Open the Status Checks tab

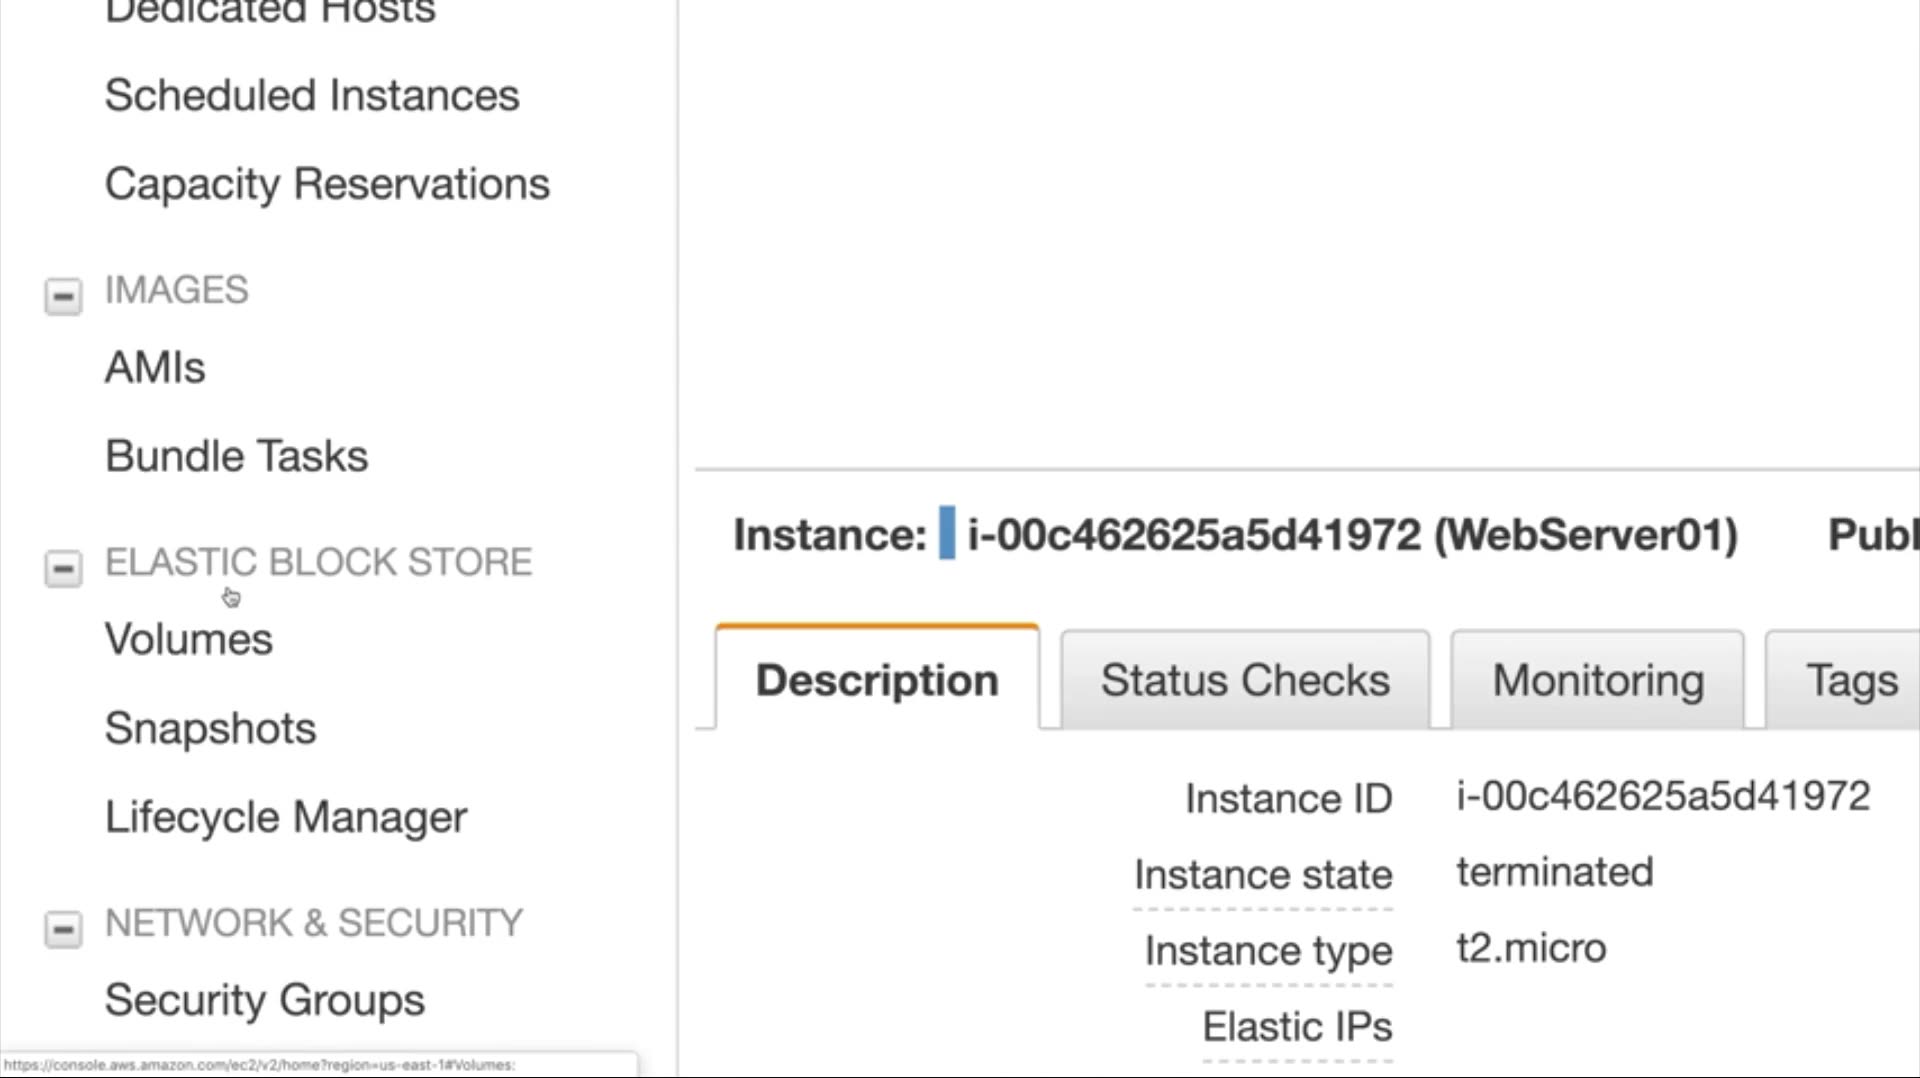pyautogui.click(x=1245, y=680)
